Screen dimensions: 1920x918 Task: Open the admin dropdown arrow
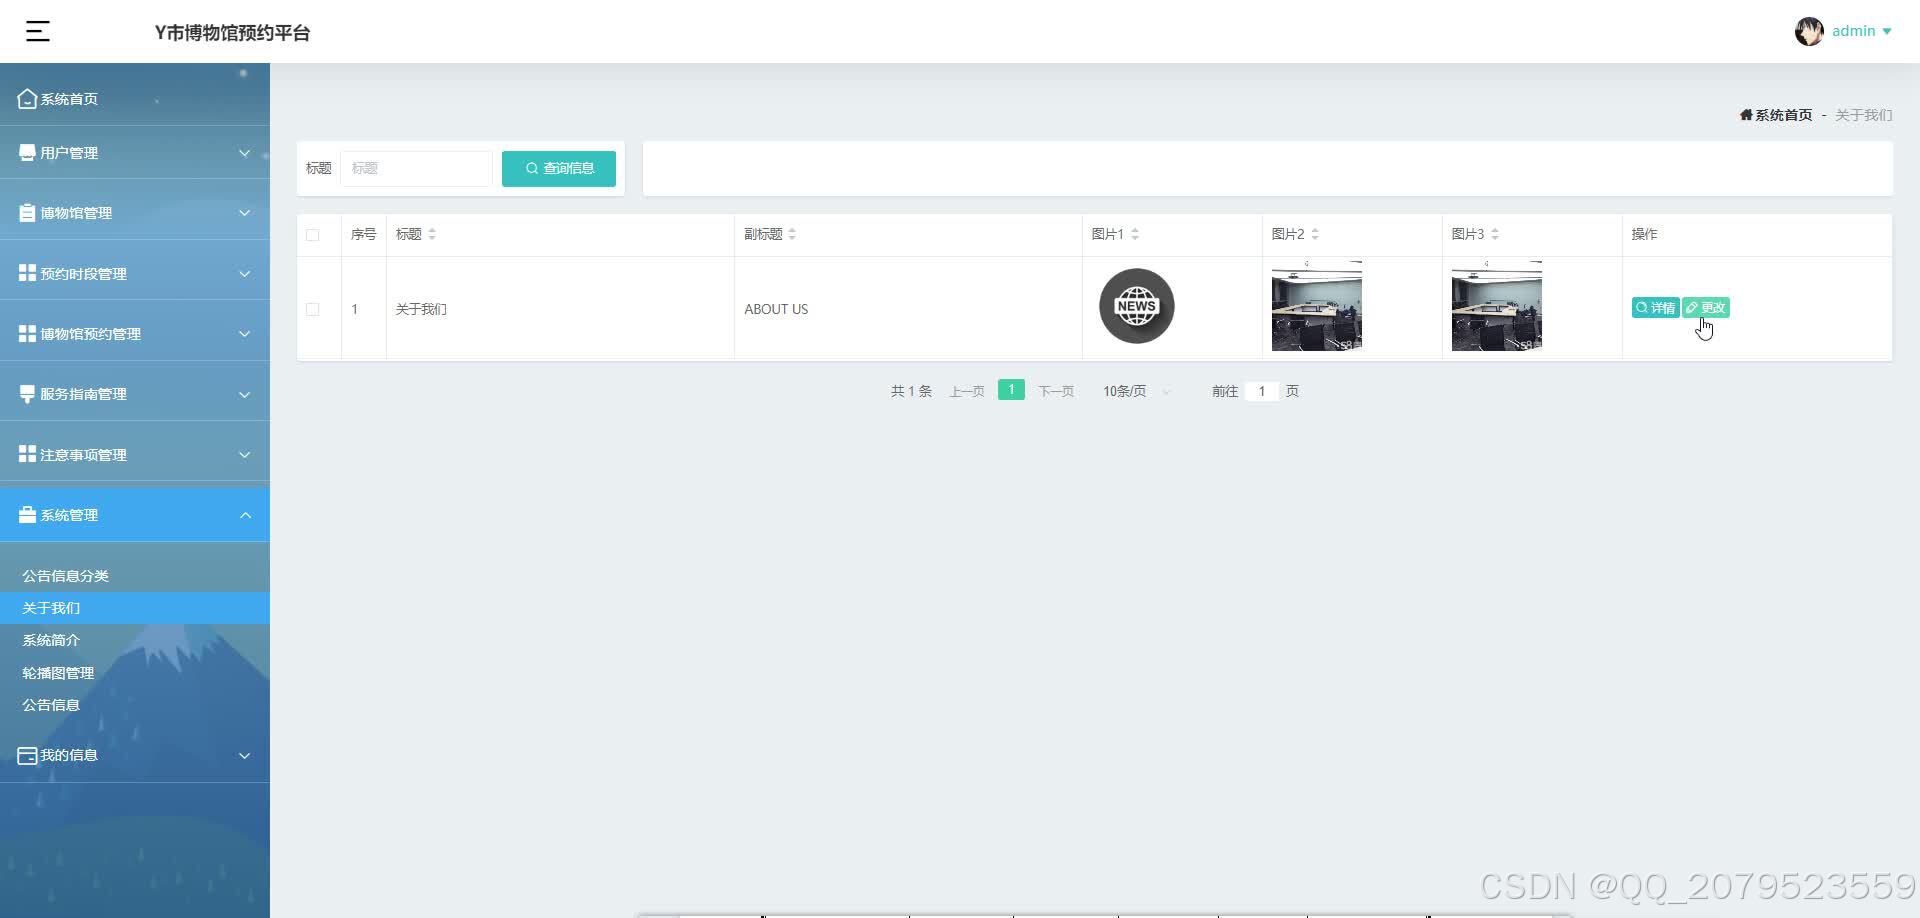click(1887, 31)
